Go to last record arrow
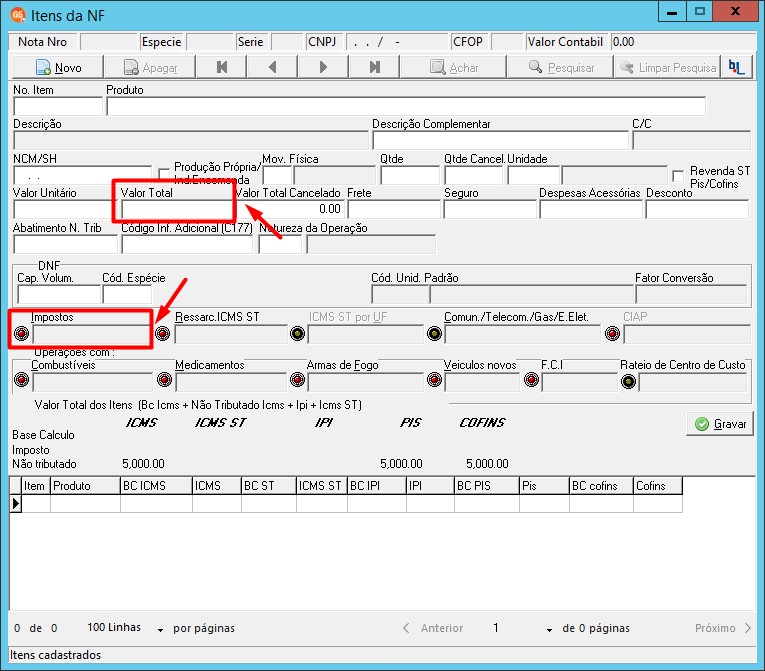The image size is (765, 671). [374, 67]
